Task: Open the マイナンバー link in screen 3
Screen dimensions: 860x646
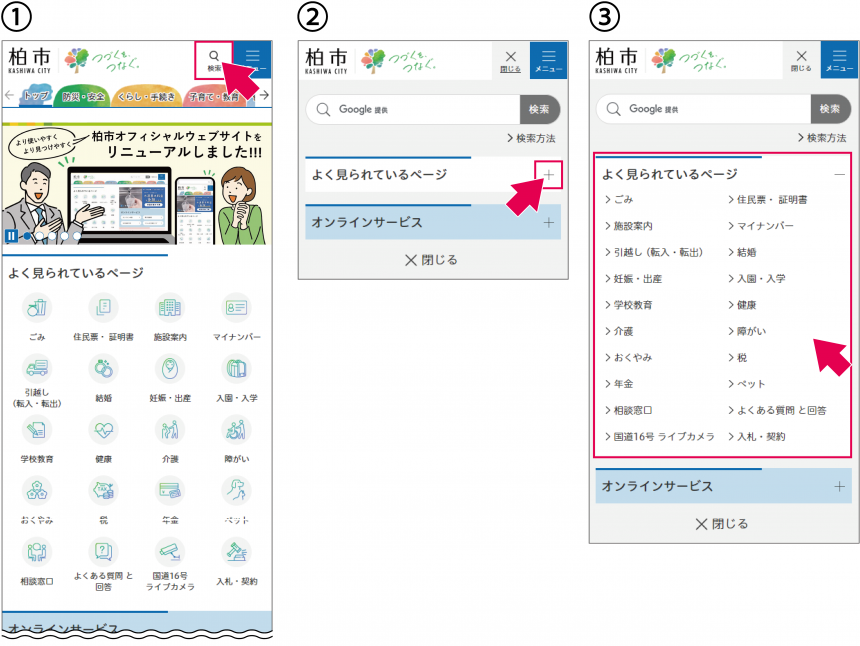Action: click(x=761, y=226)
